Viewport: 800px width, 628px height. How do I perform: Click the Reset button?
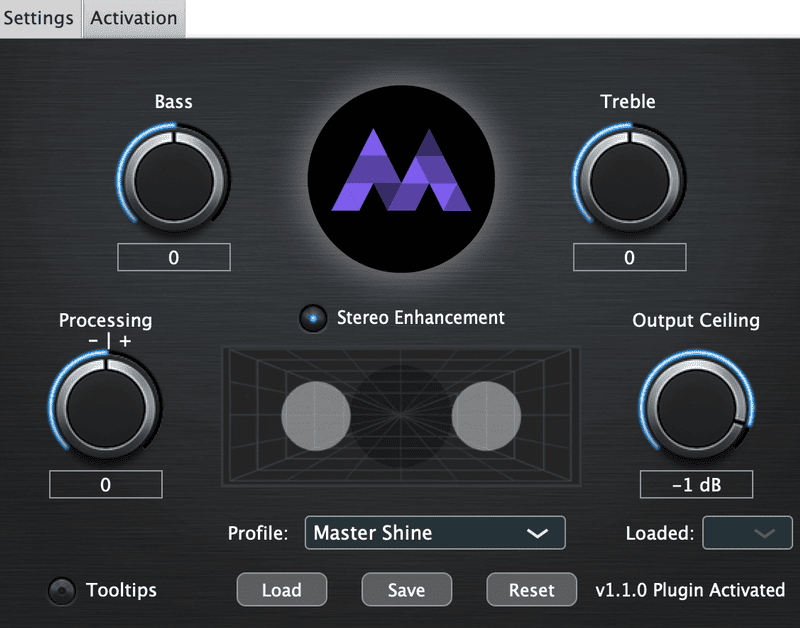click(531, 590)
